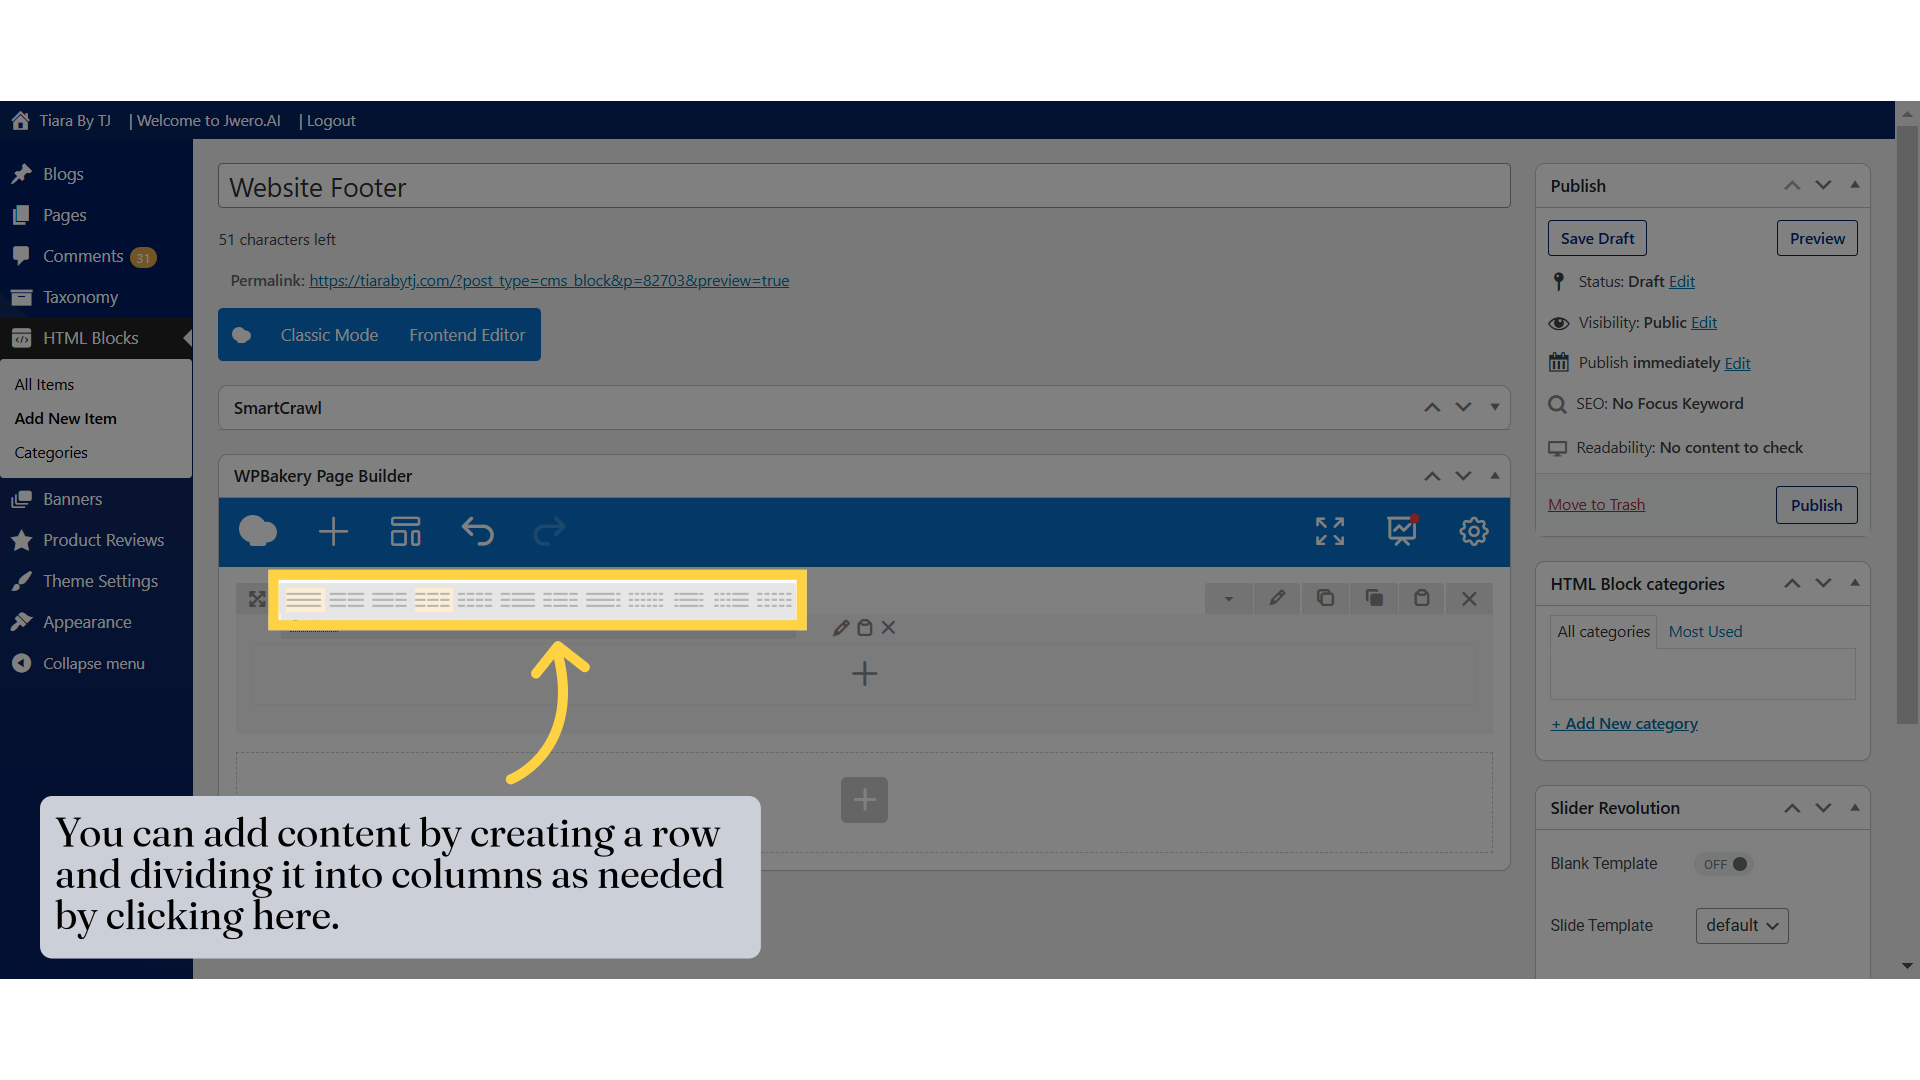Click Move to Trash link
Image resolution: width=1920 pixels, height=1080 pixels.
coord(1596,504)
